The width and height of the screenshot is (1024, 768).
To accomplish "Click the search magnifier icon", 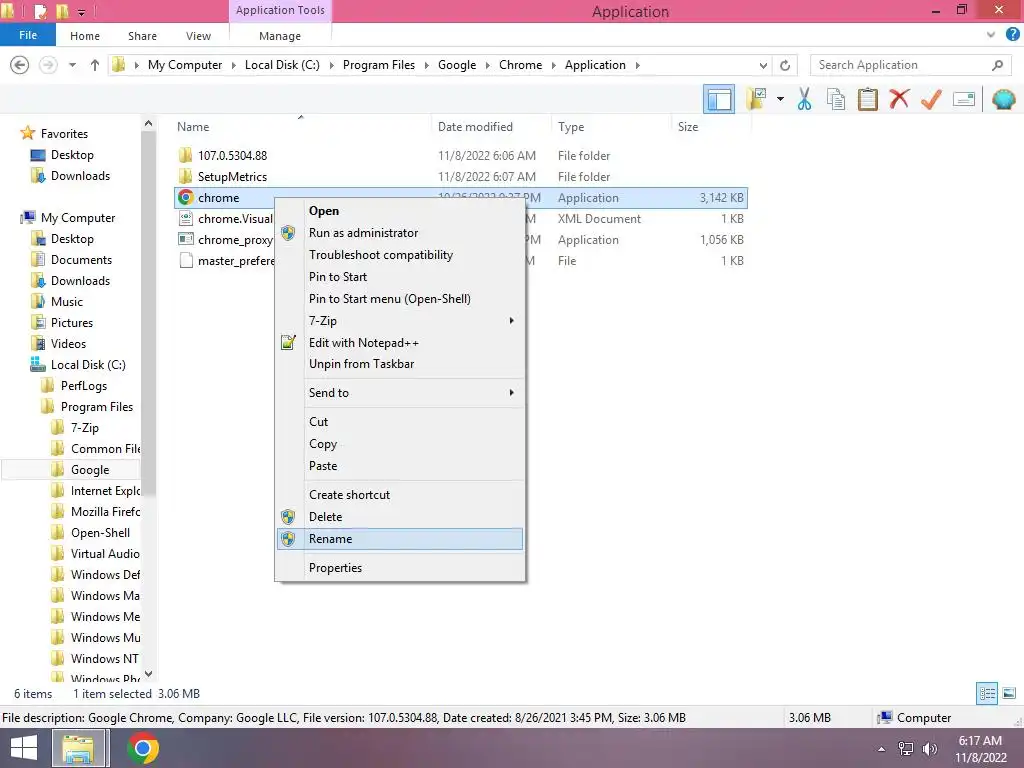I will 997,65.
